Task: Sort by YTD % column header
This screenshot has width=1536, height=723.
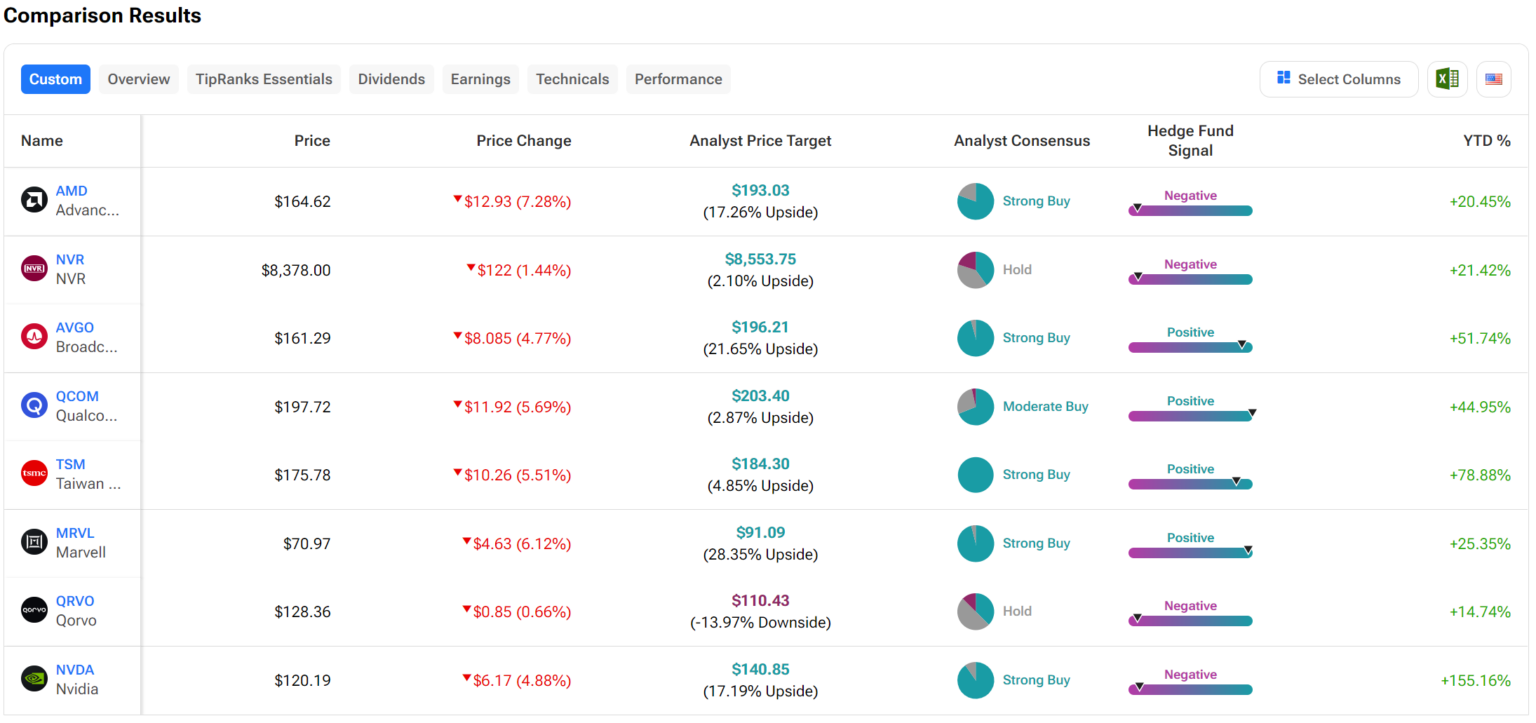Action: coord(1486,141)
